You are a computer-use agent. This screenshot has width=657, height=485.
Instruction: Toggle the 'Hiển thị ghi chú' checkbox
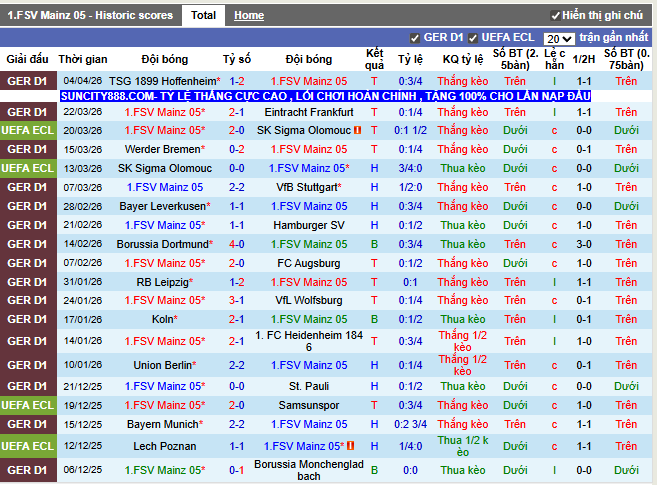coord(556,16)
